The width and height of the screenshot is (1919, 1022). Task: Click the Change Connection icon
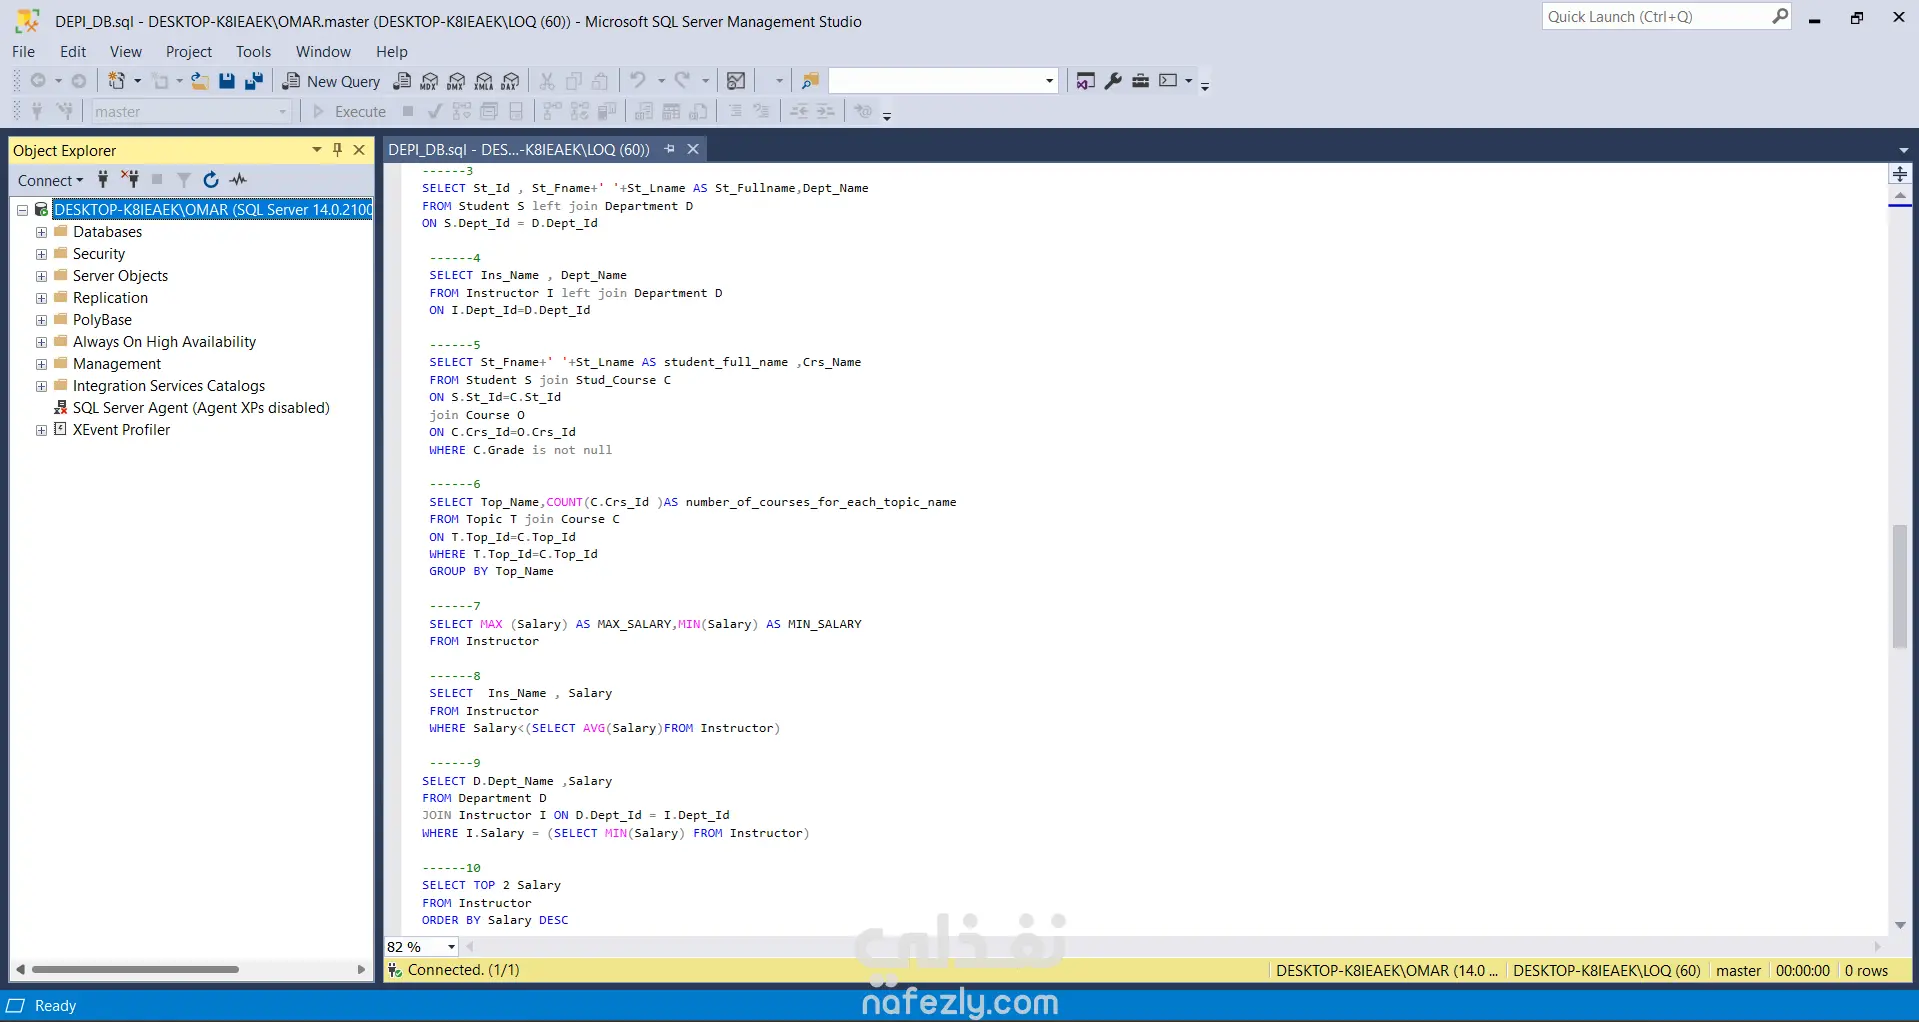coord(64,111)
